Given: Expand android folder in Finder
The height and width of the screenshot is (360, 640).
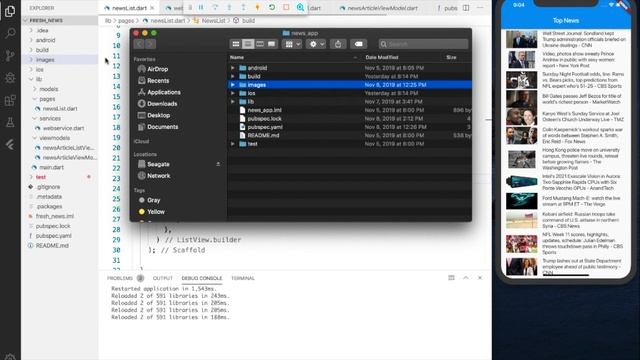Looking at the screenshot, I should click(233, 68).
